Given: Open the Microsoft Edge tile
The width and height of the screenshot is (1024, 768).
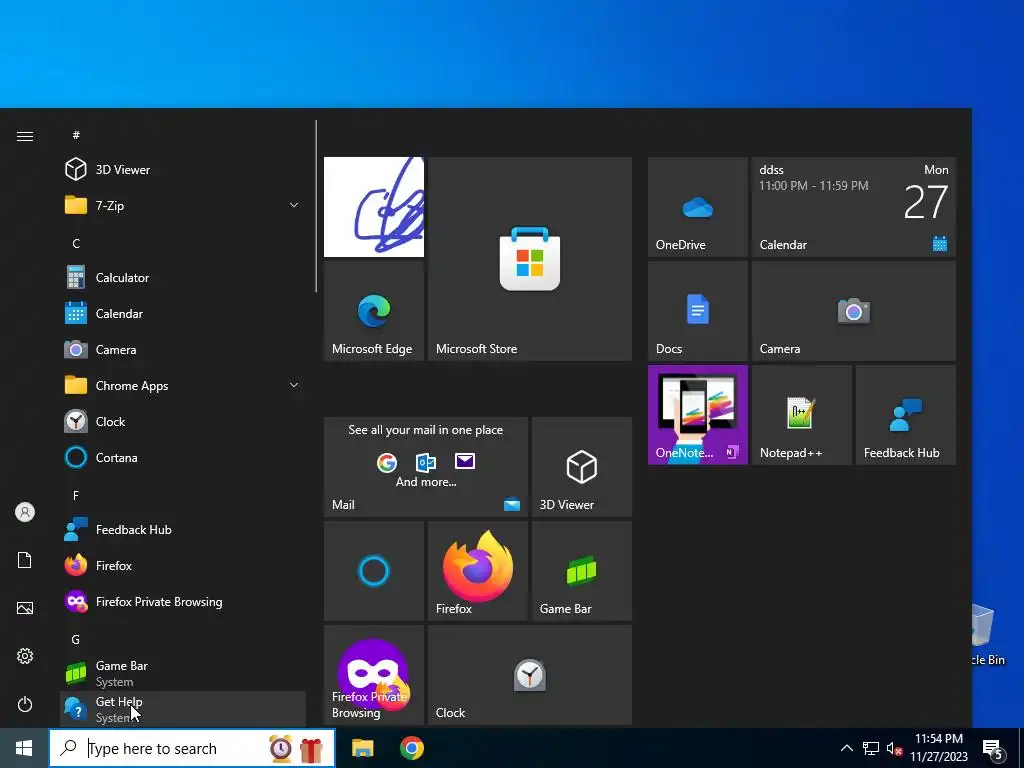Looking at the screenshot, I should 374,311.
